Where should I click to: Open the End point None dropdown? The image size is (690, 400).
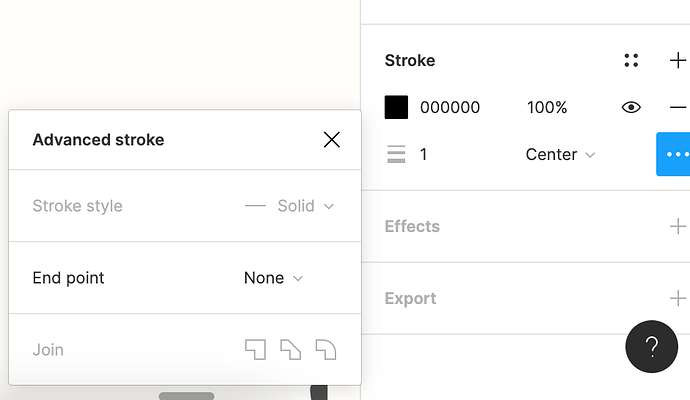[273, 278]
